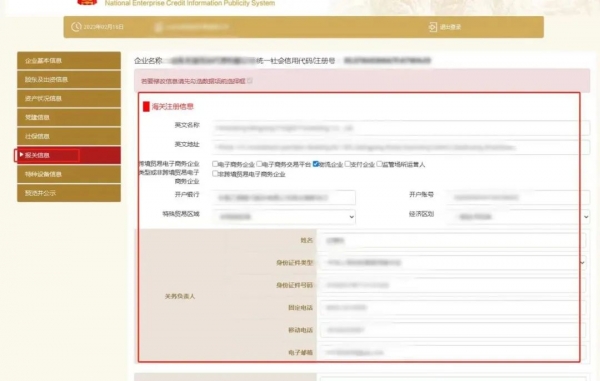600x381 pixels.
Task: Click the 退出登录 link
Action: [x=450, y=27]
